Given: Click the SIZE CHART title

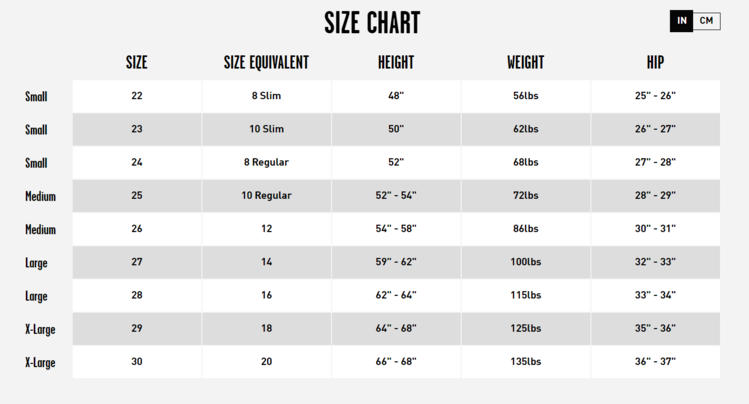Looking at the screenshot, I should click(x=372, y=23).
